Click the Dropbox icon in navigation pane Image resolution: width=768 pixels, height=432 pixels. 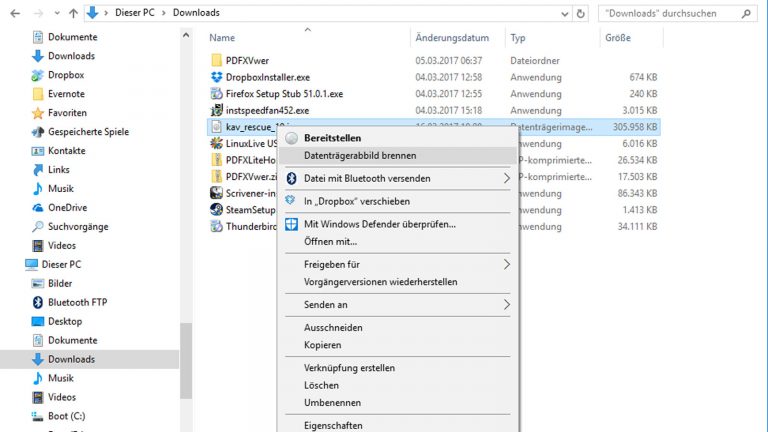coord(38,75)
